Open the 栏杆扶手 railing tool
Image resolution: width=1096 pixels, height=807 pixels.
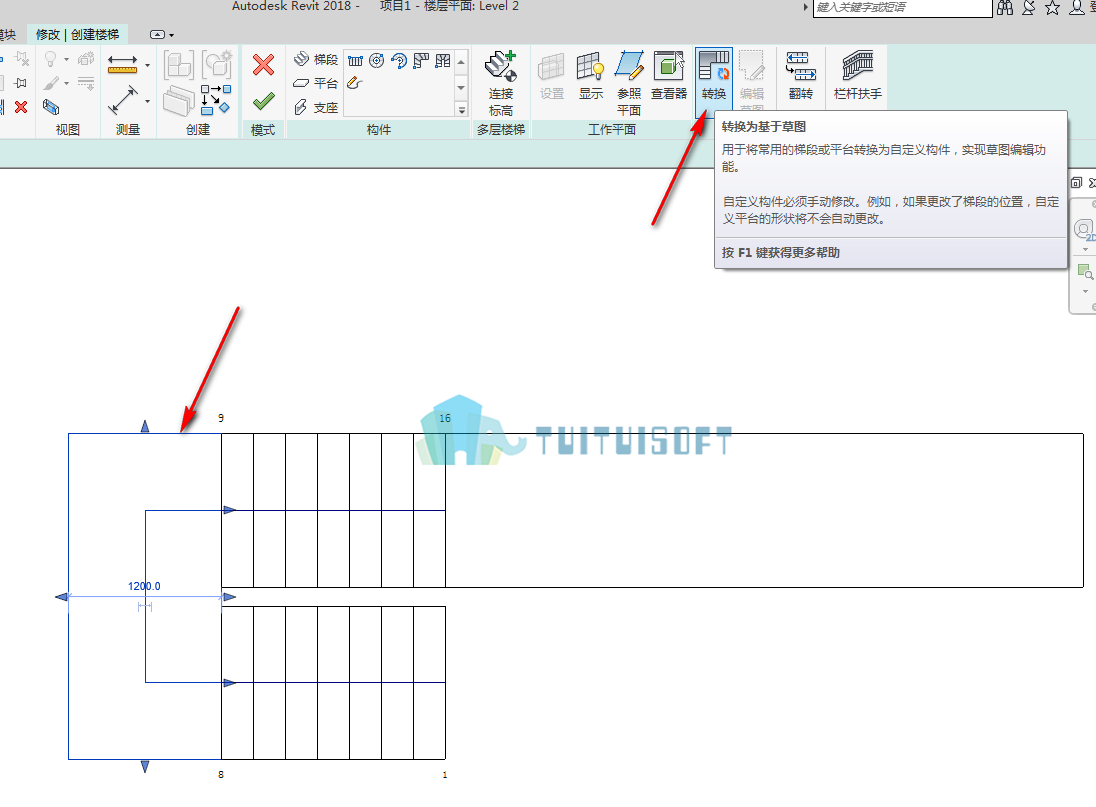tap(858, 75)
